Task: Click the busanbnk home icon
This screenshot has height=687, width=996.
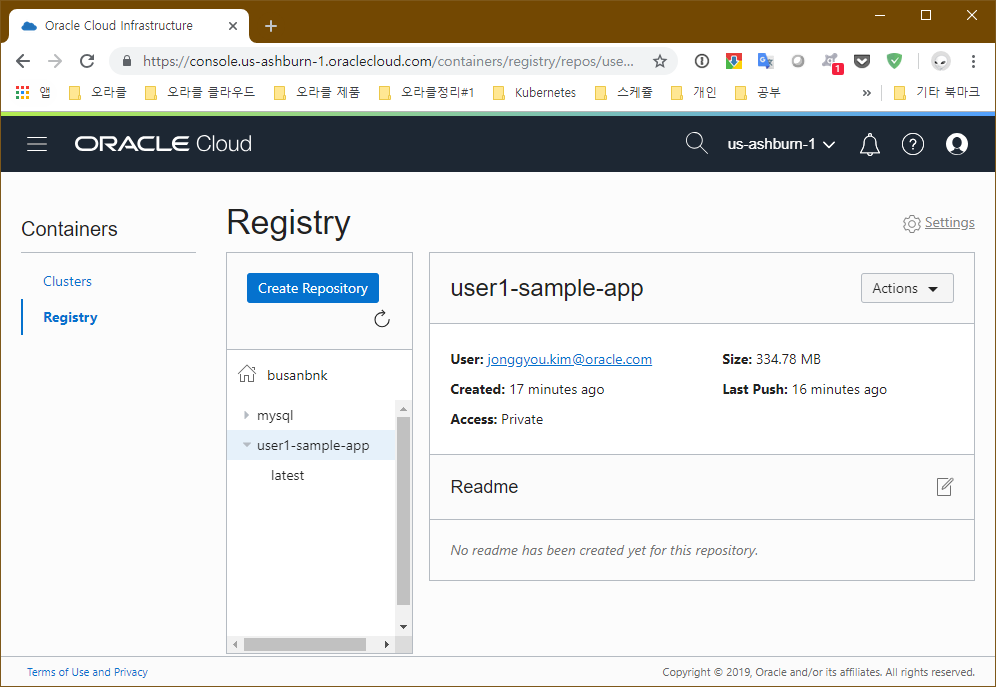Action: (247, 375)
